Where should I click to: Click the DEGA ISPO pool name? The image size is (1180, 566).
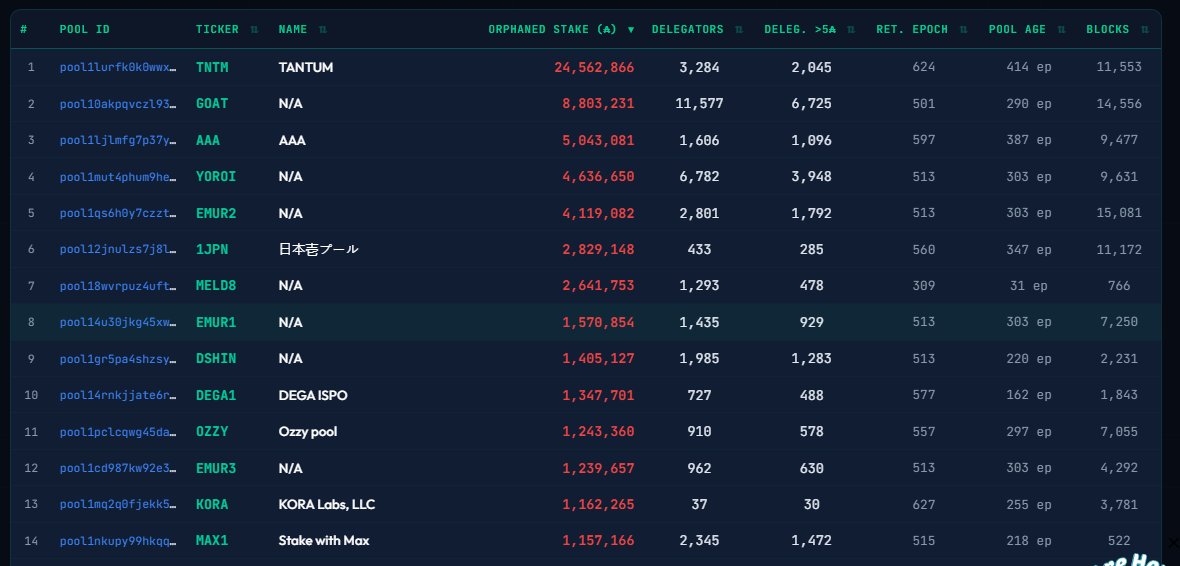point(313,395)
